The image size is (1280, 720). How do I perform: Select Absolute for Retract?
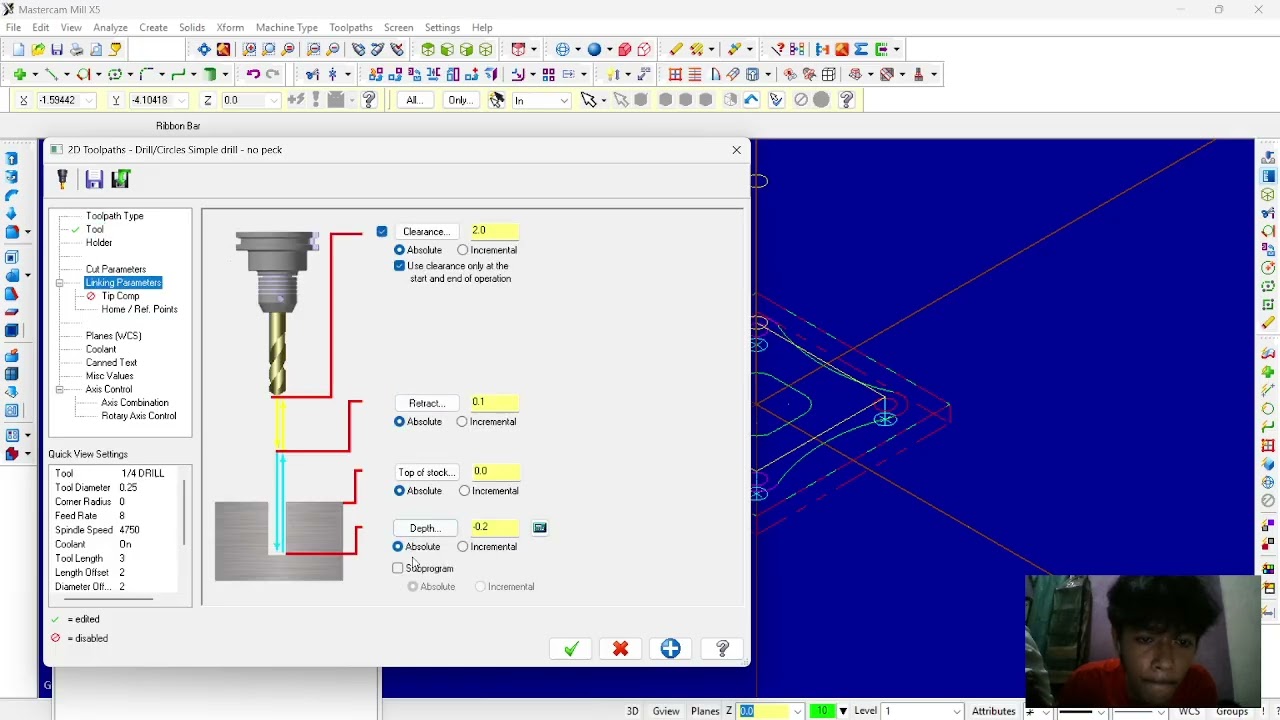pyautogui.click(x=400, y=422)
